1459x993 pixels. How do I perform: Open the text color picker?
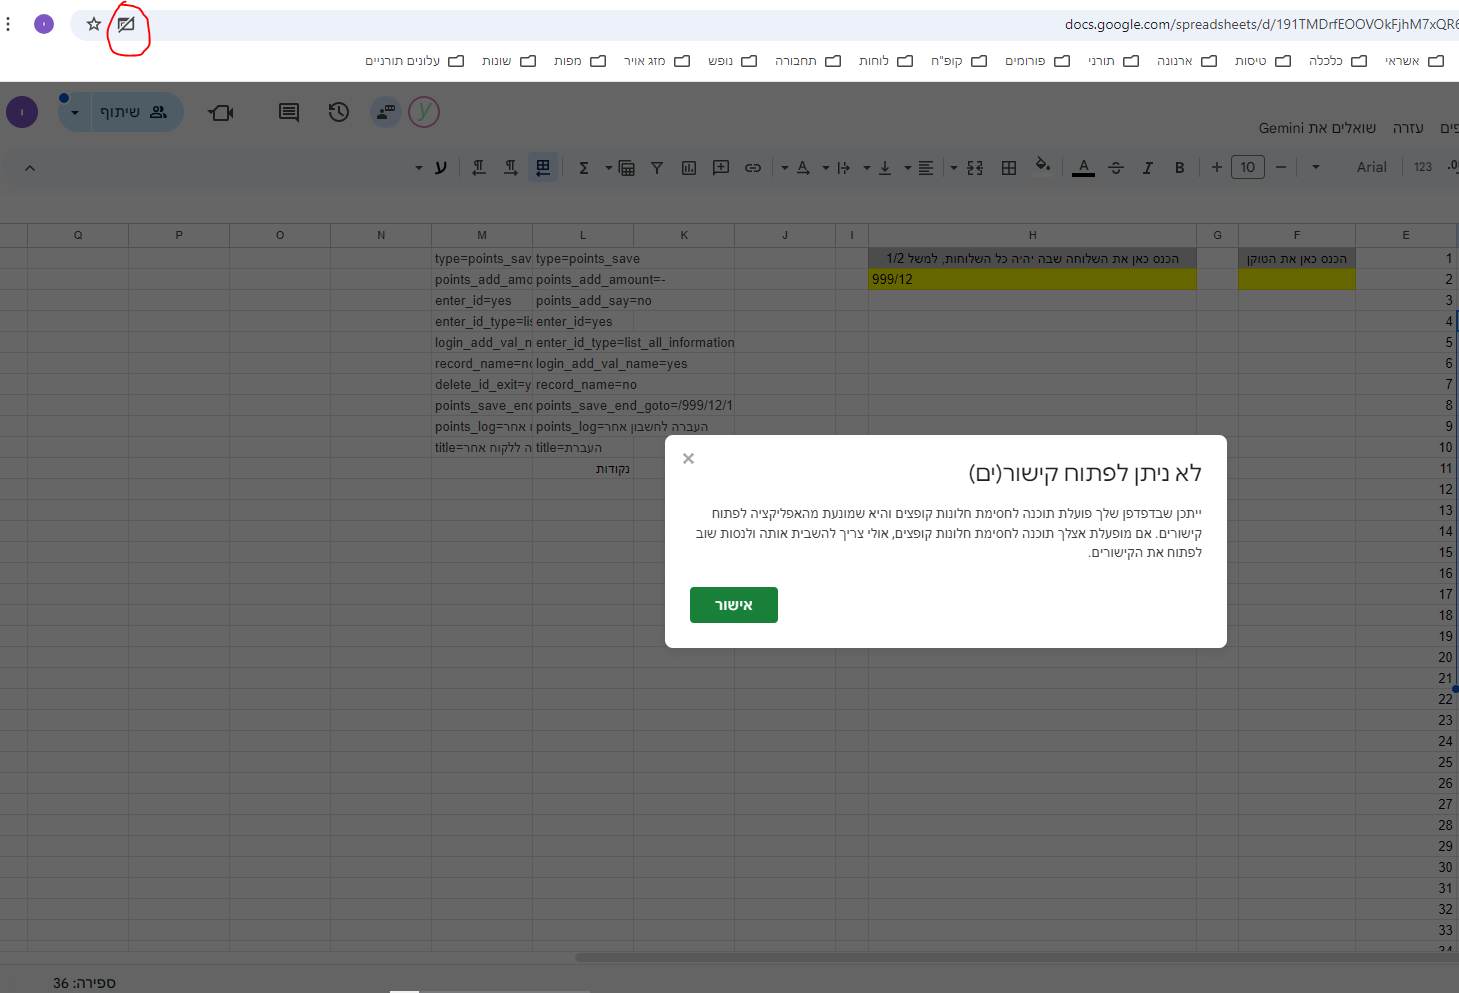pyautogui.click(x=1083, y=168)
